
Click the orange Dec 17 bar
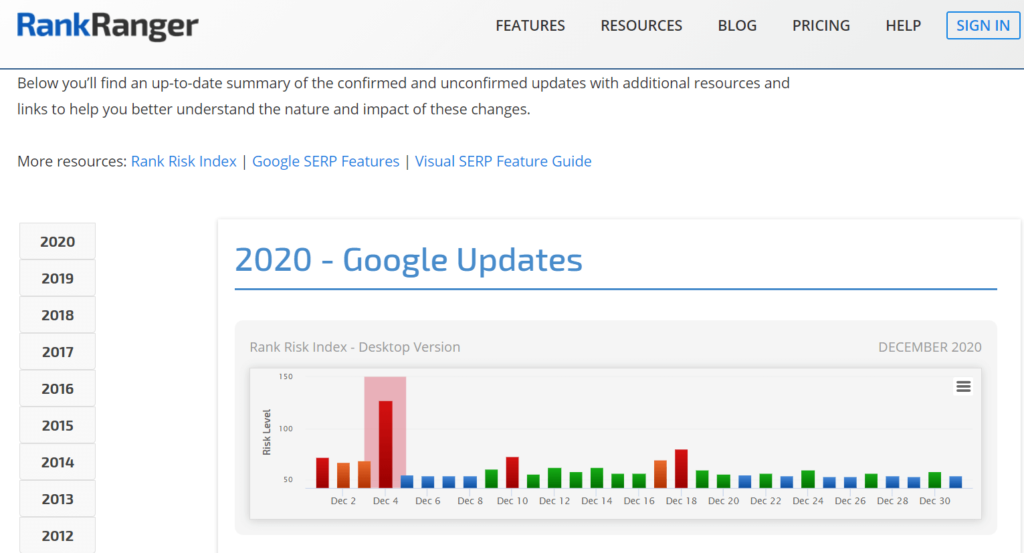pyautogui.click(x=660, y=475)
